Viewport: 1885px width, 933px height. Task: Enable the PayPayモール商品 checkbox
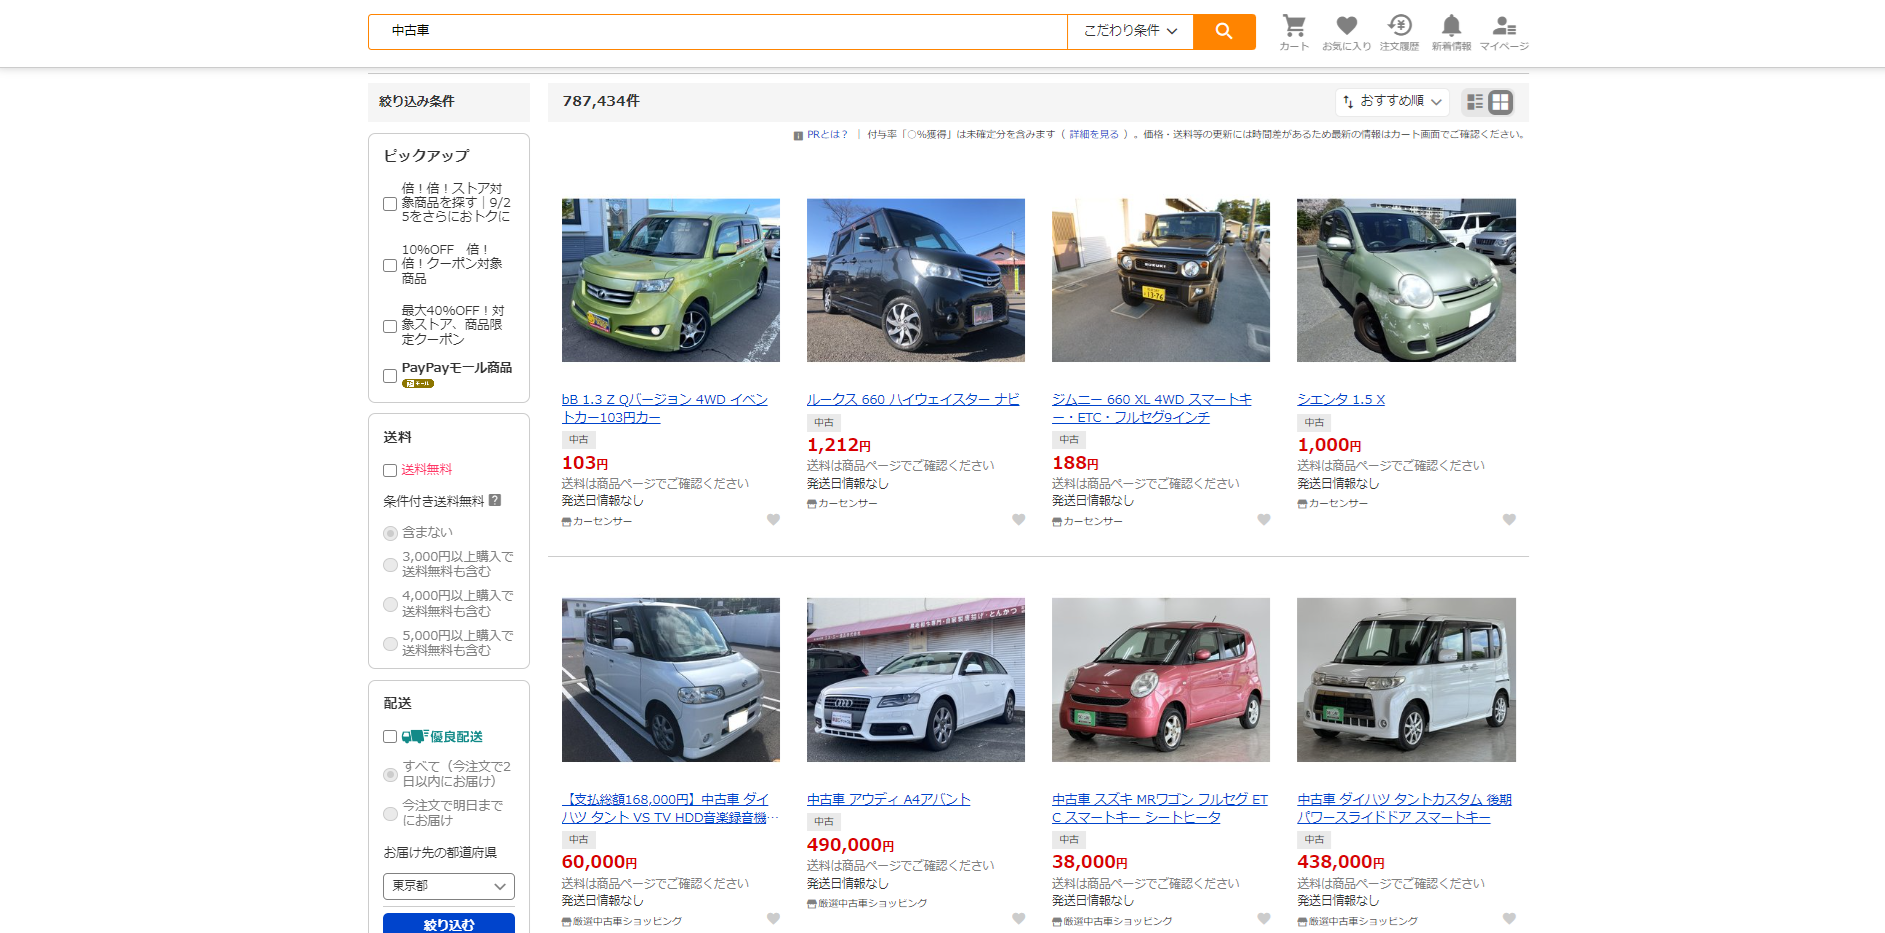[x=390, y=376]
